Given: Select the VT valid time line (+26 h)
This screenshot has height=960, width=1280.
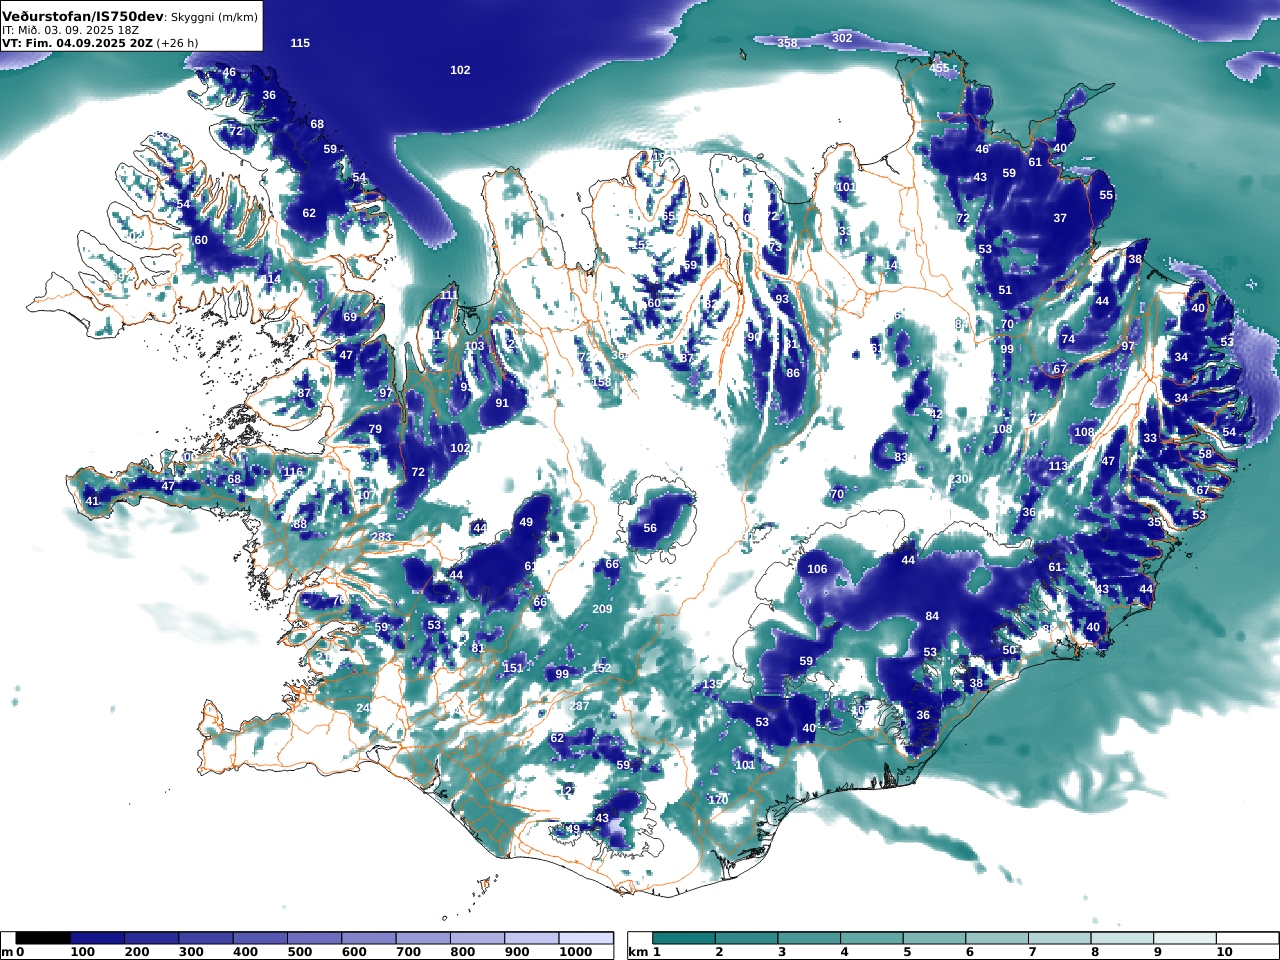Looking at the screenshot, I should coord(100,43).
